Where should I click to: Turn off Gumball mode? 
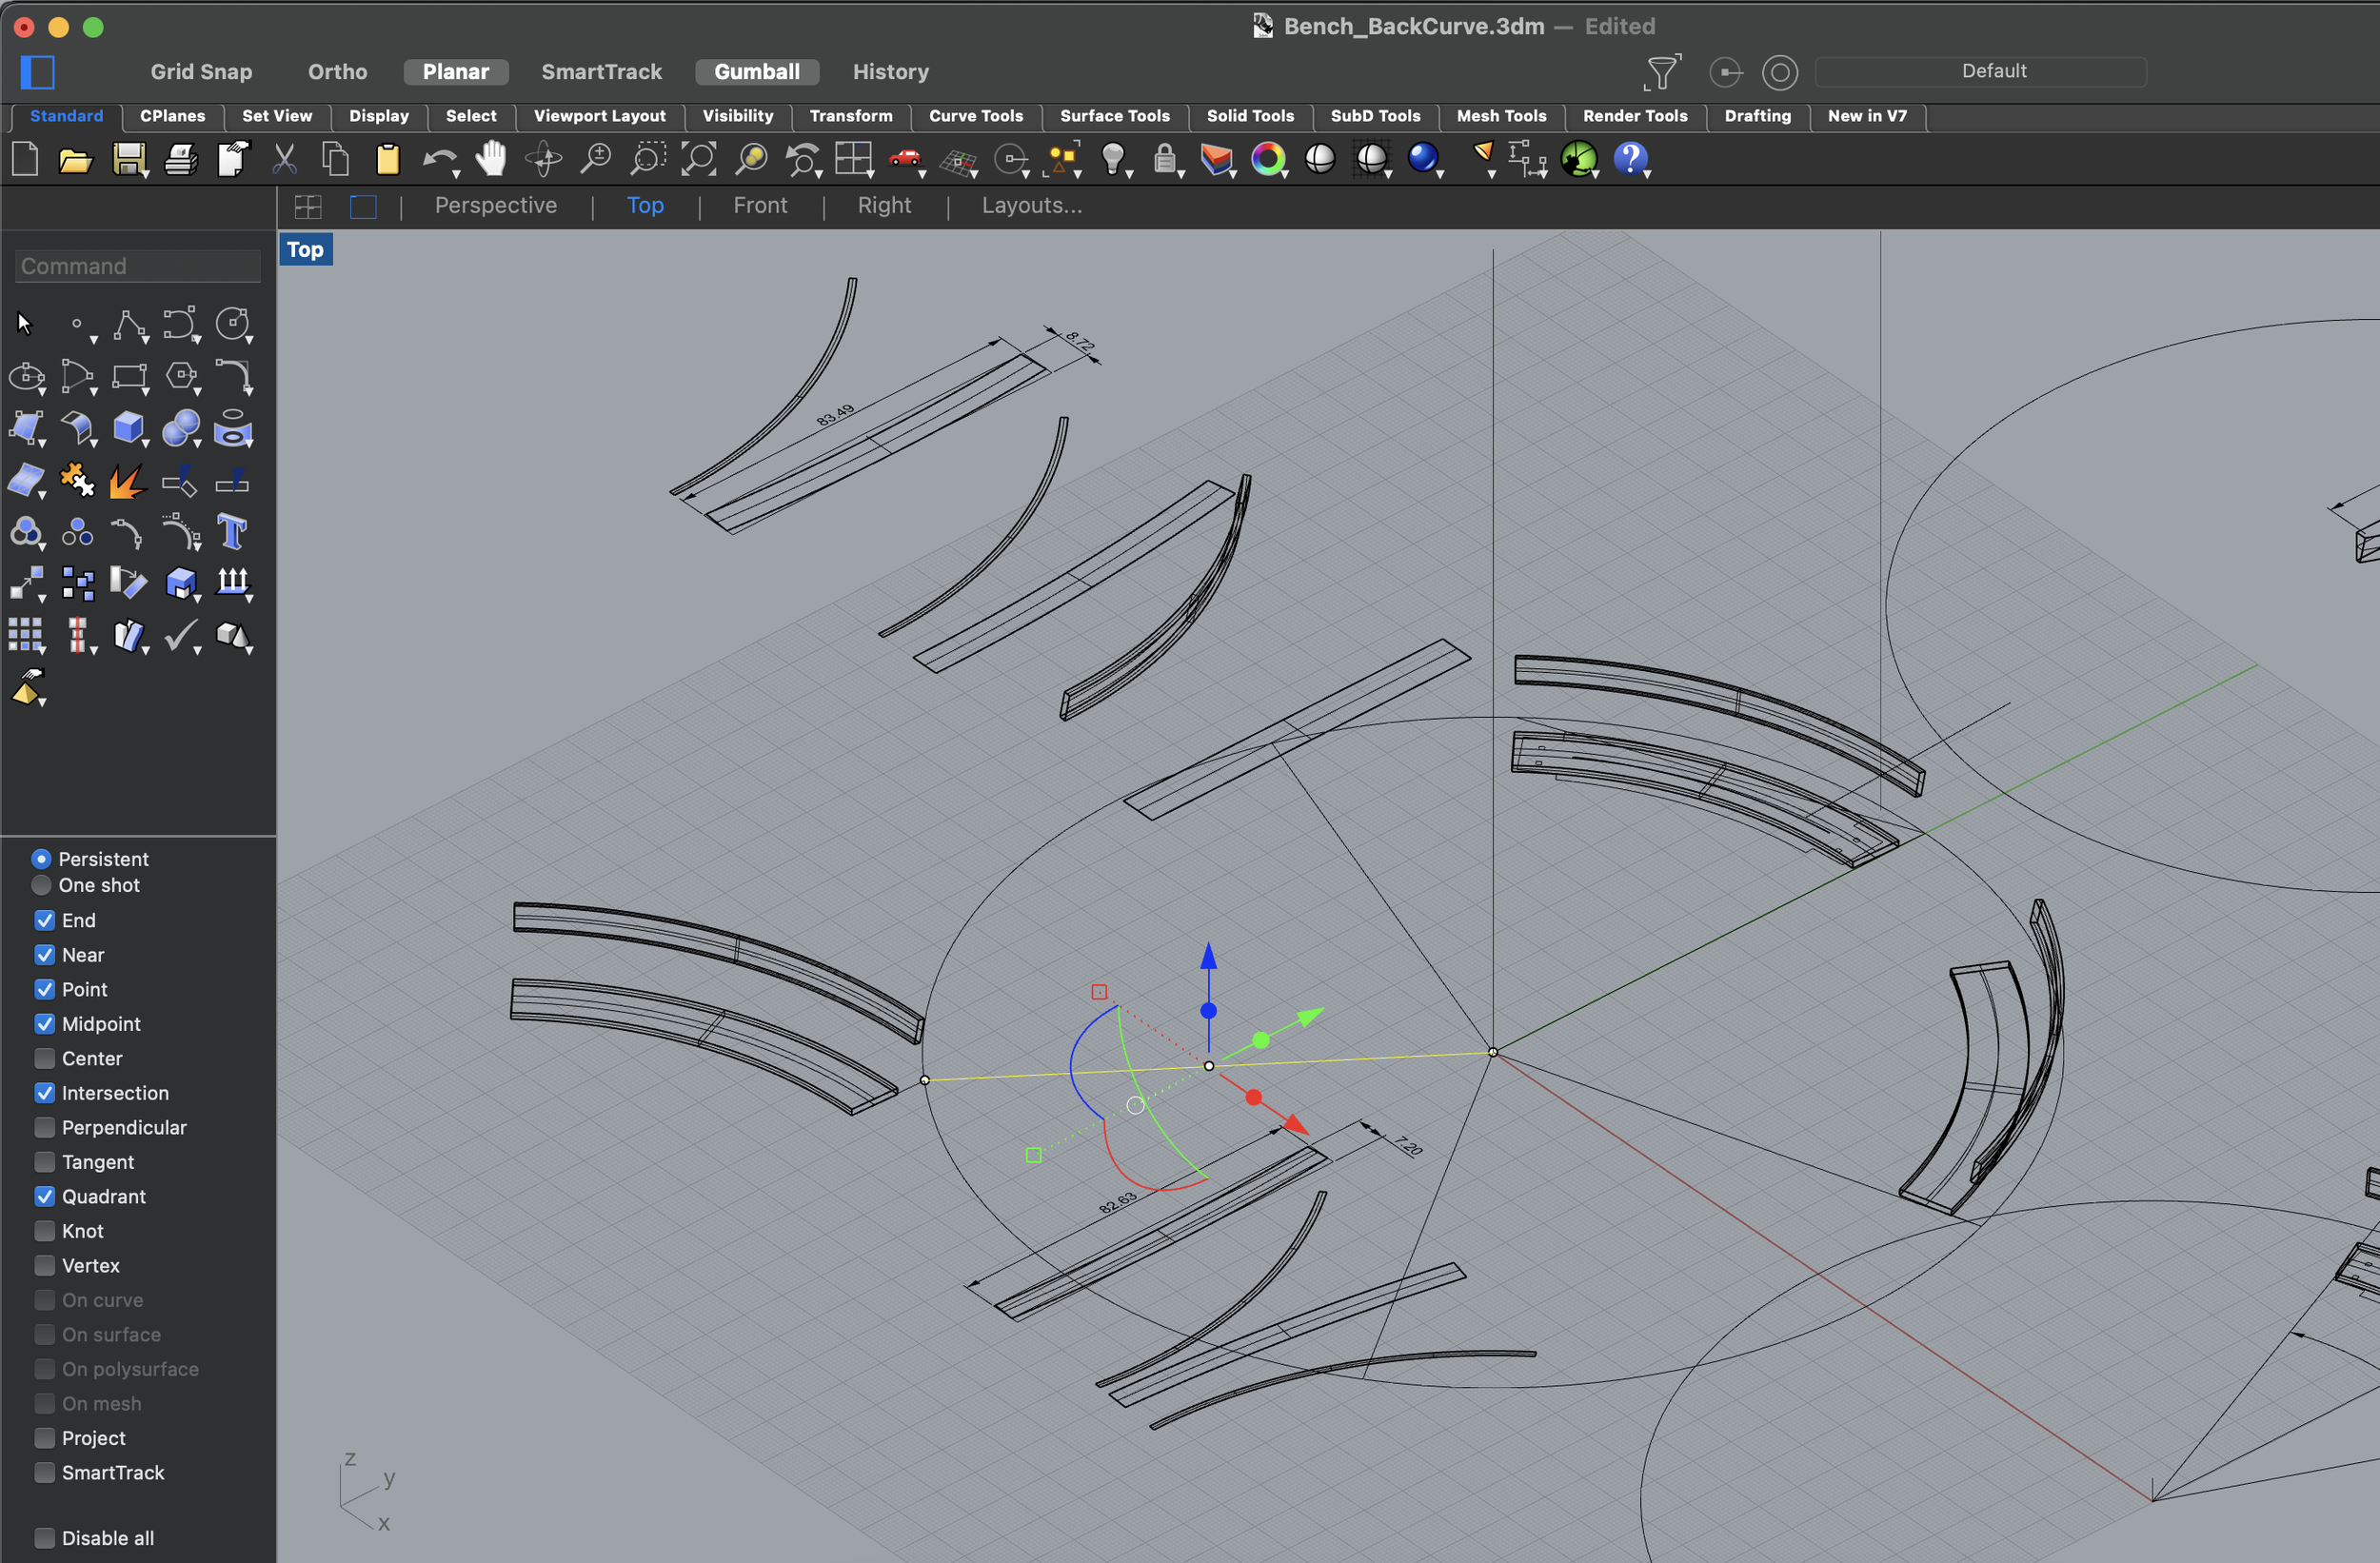tap(757, 72)
